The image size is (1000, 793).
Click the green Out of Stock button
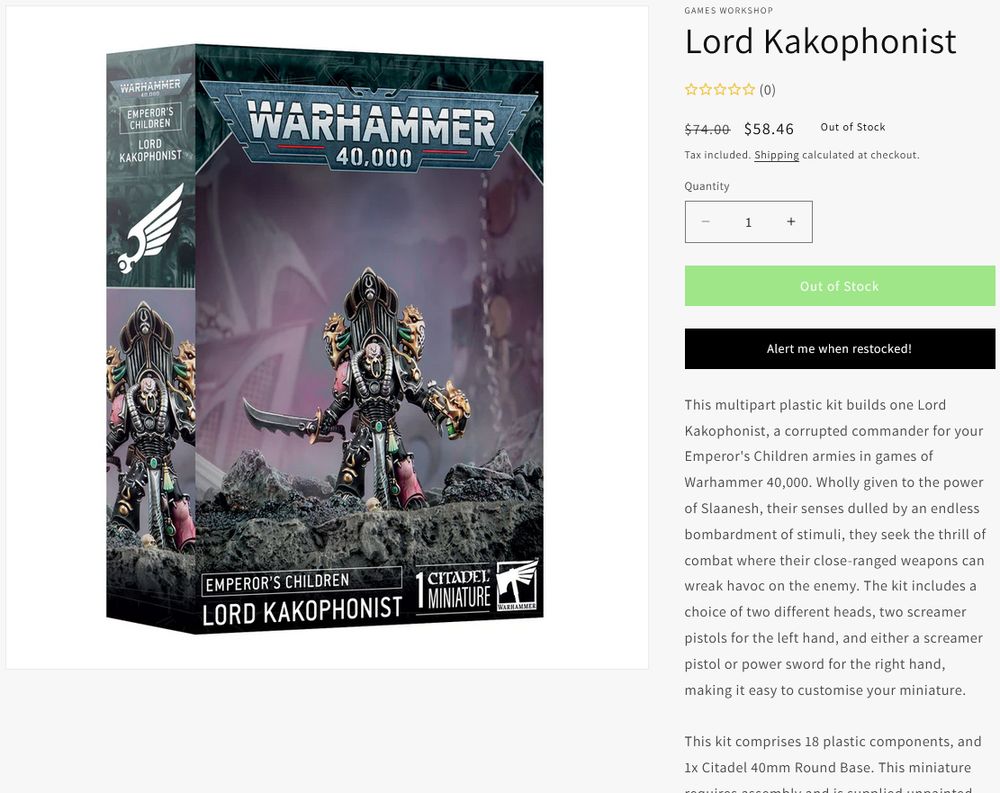(x=839, y=286)
